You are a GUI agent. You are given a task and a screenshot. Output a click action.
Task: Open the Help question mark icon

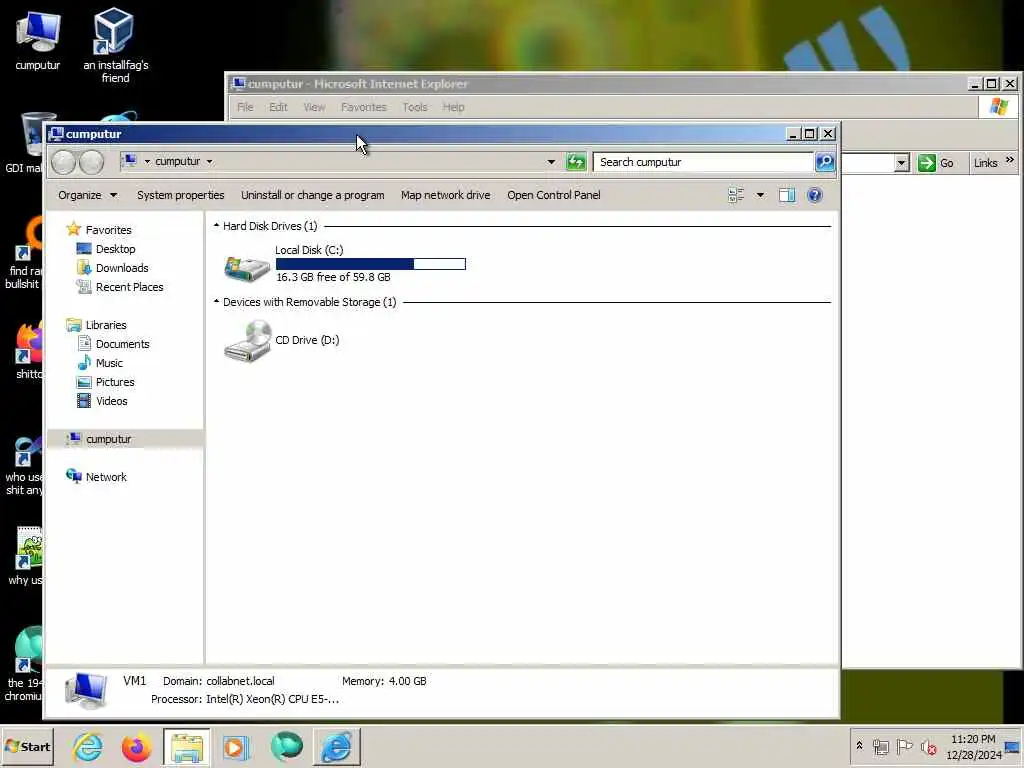pyautogui.click(x=814, y=195)
